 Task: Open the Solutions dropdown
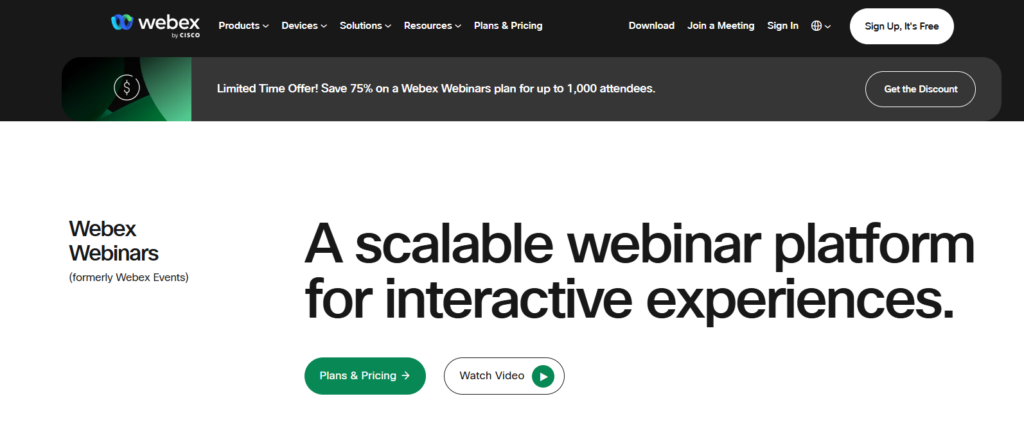click(x=366, y=26)
